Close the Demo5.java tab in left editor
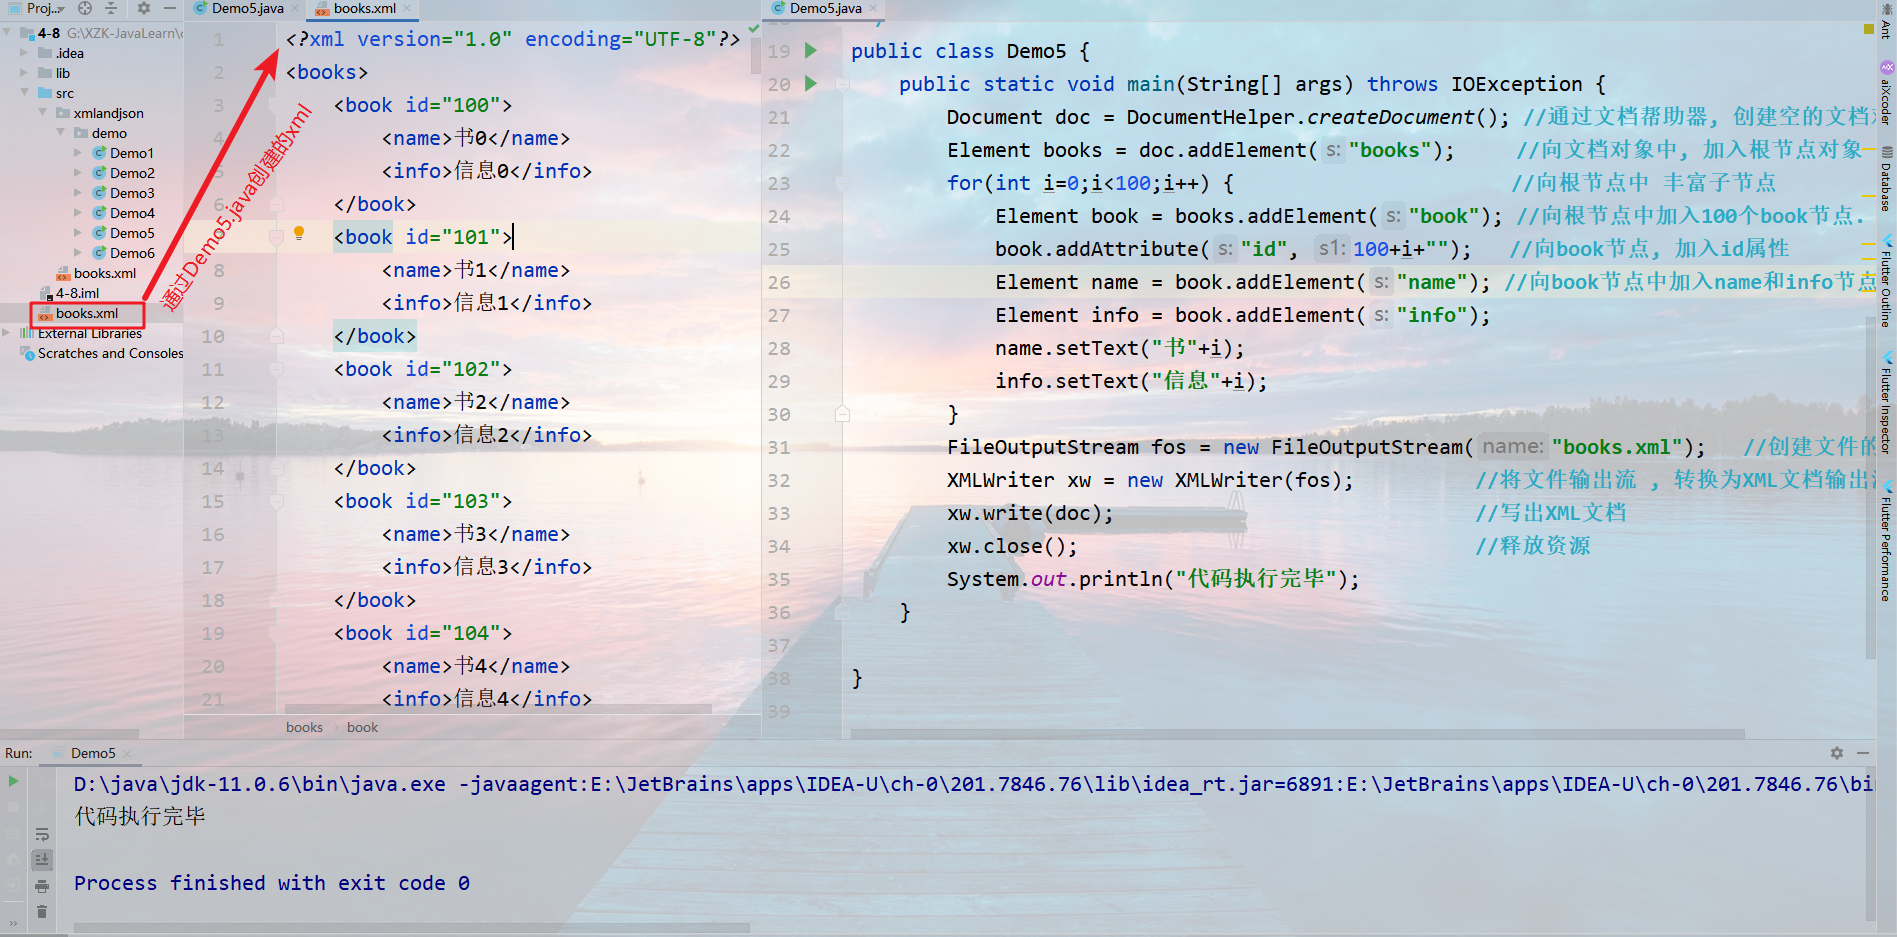 pyautogui.click(x=296, y=8)
